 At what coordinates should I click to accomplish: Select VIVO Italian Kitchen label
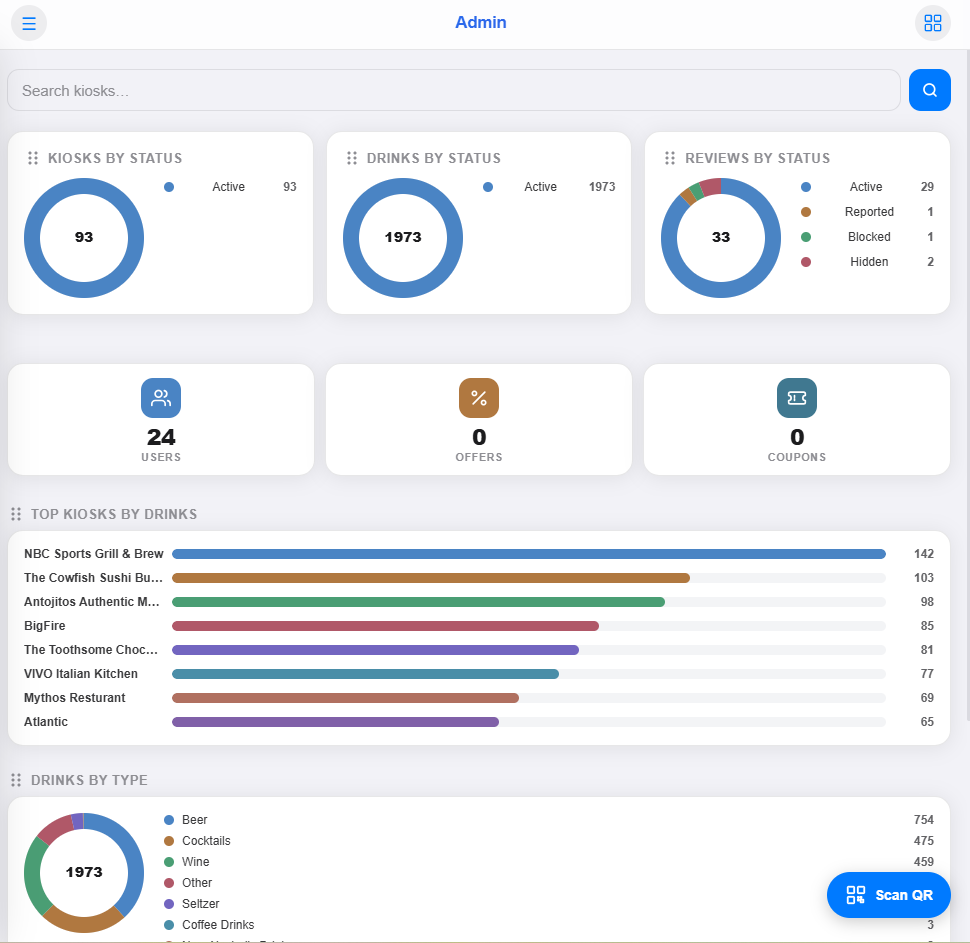(x=80, y=674)
